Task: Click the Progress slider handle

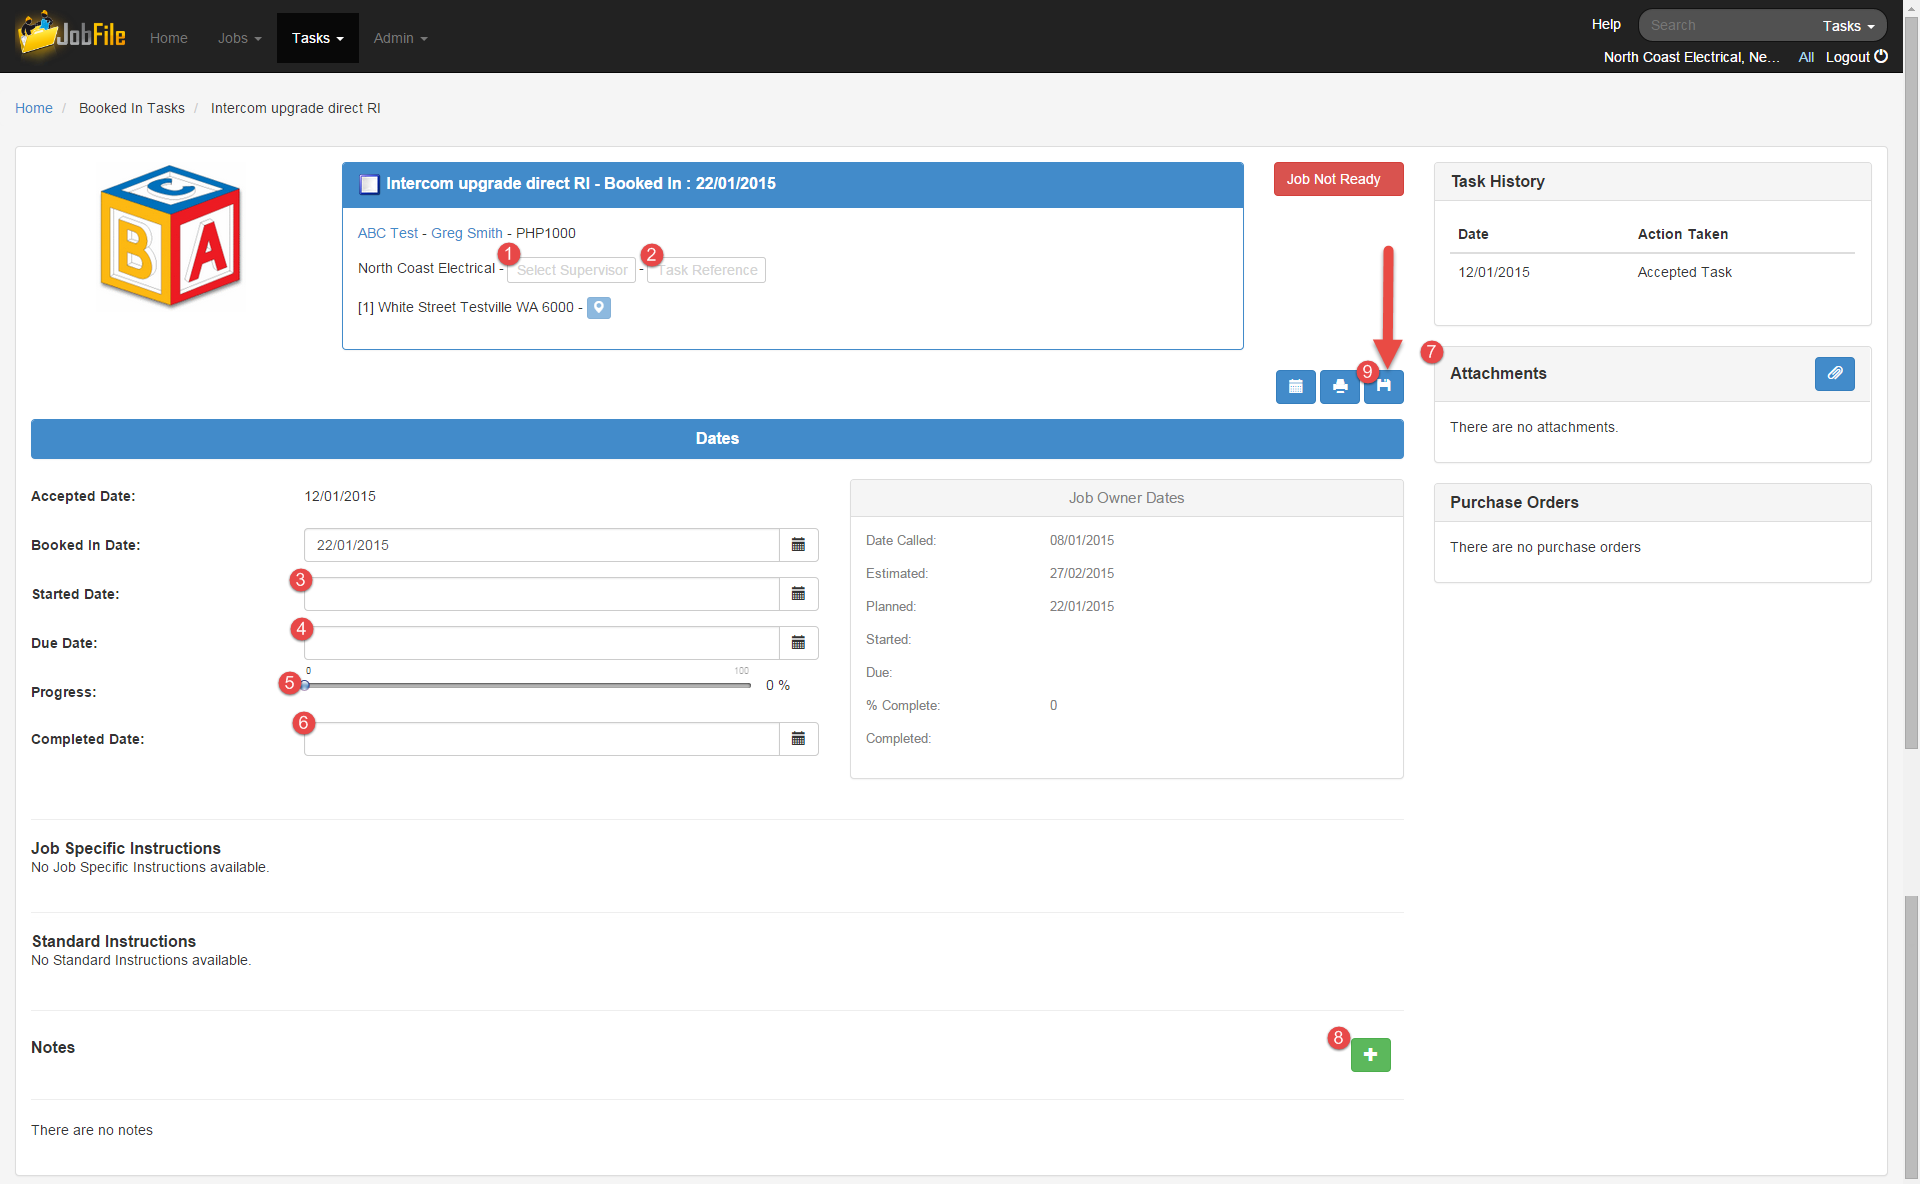Action: click(x=305, y=685)
